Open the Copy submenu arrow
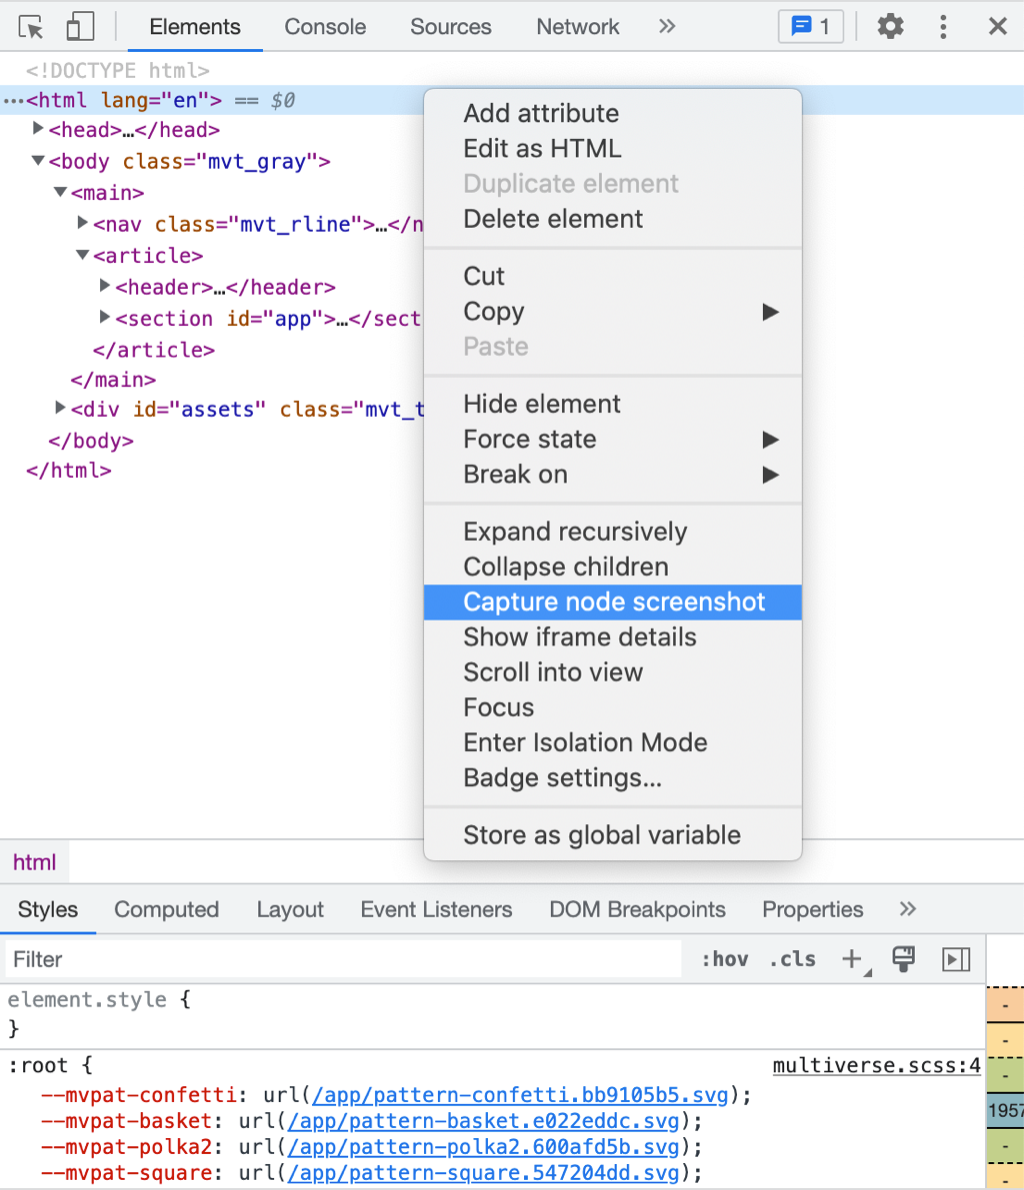This screenshot has width=1024, height=1190. 770,312
